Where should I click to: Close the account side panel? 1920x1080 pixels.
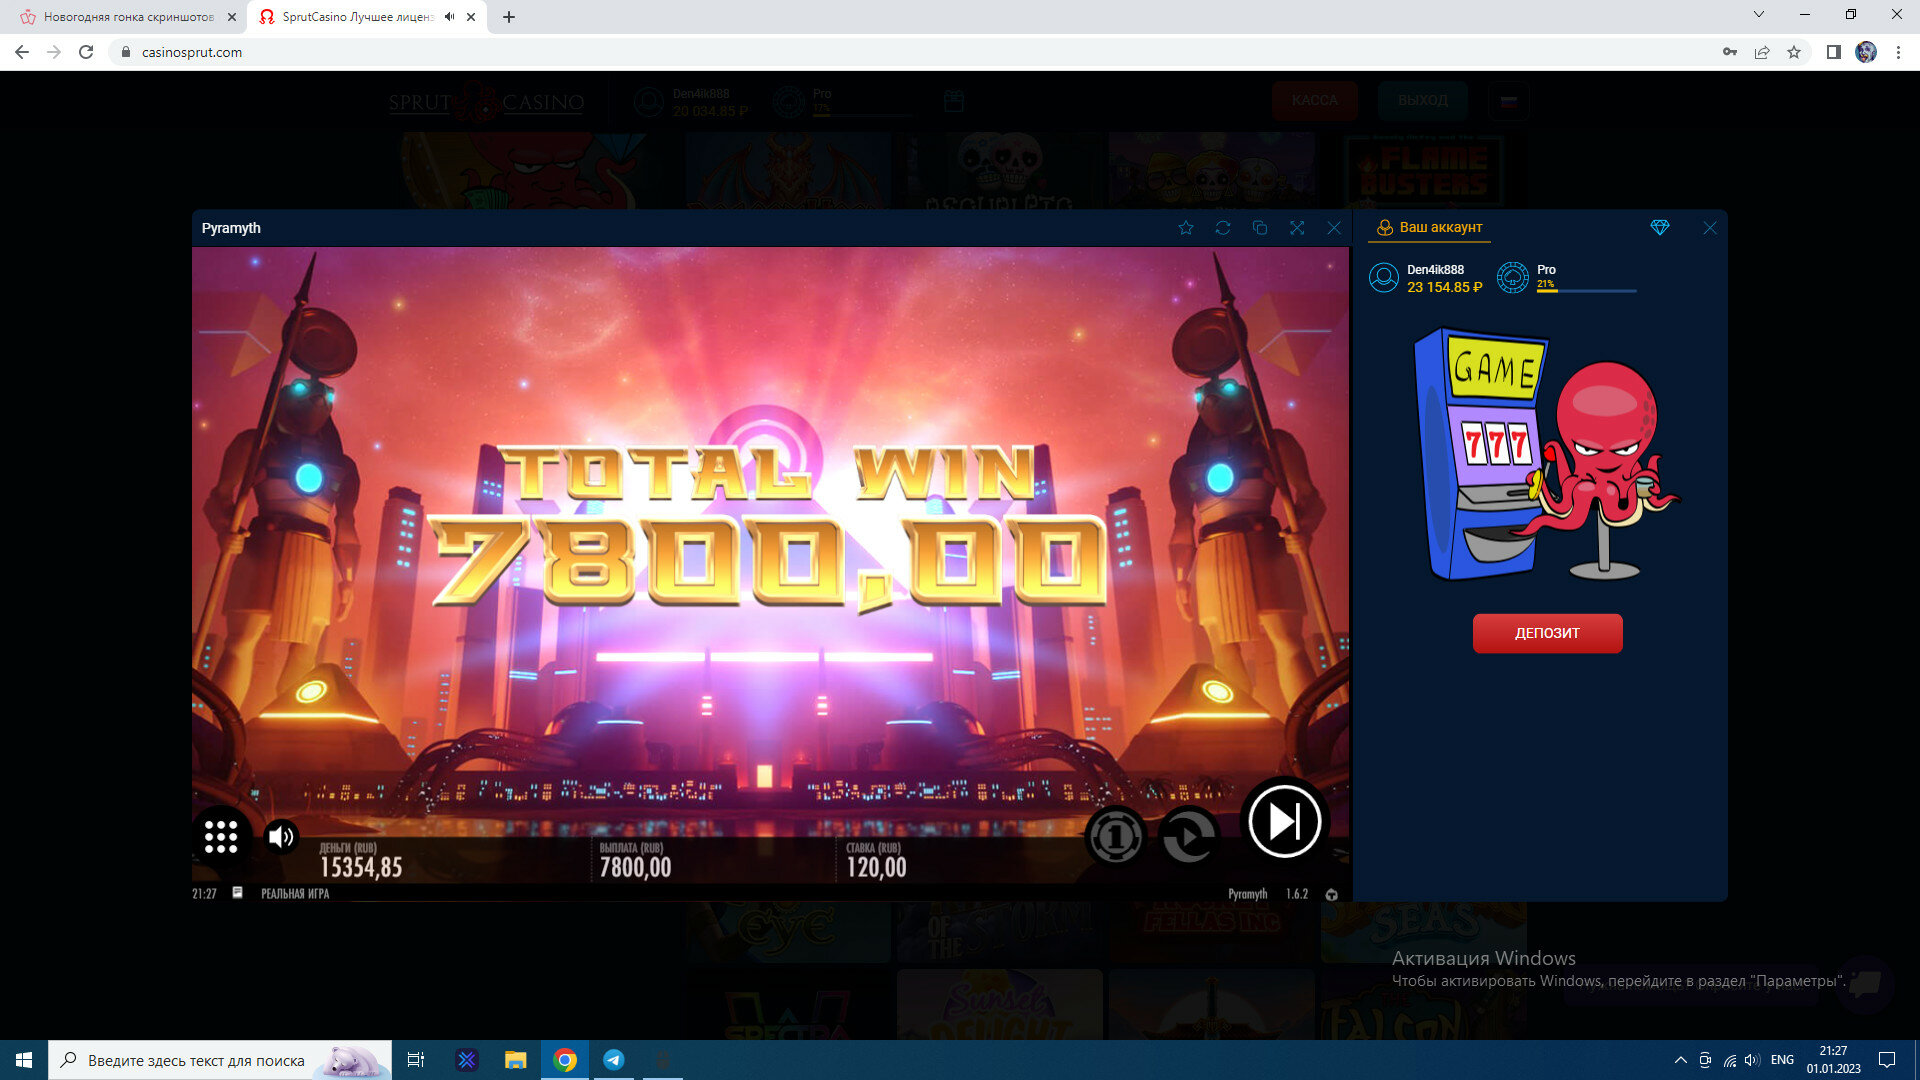pyautogui.click(x=1710, y=228)
